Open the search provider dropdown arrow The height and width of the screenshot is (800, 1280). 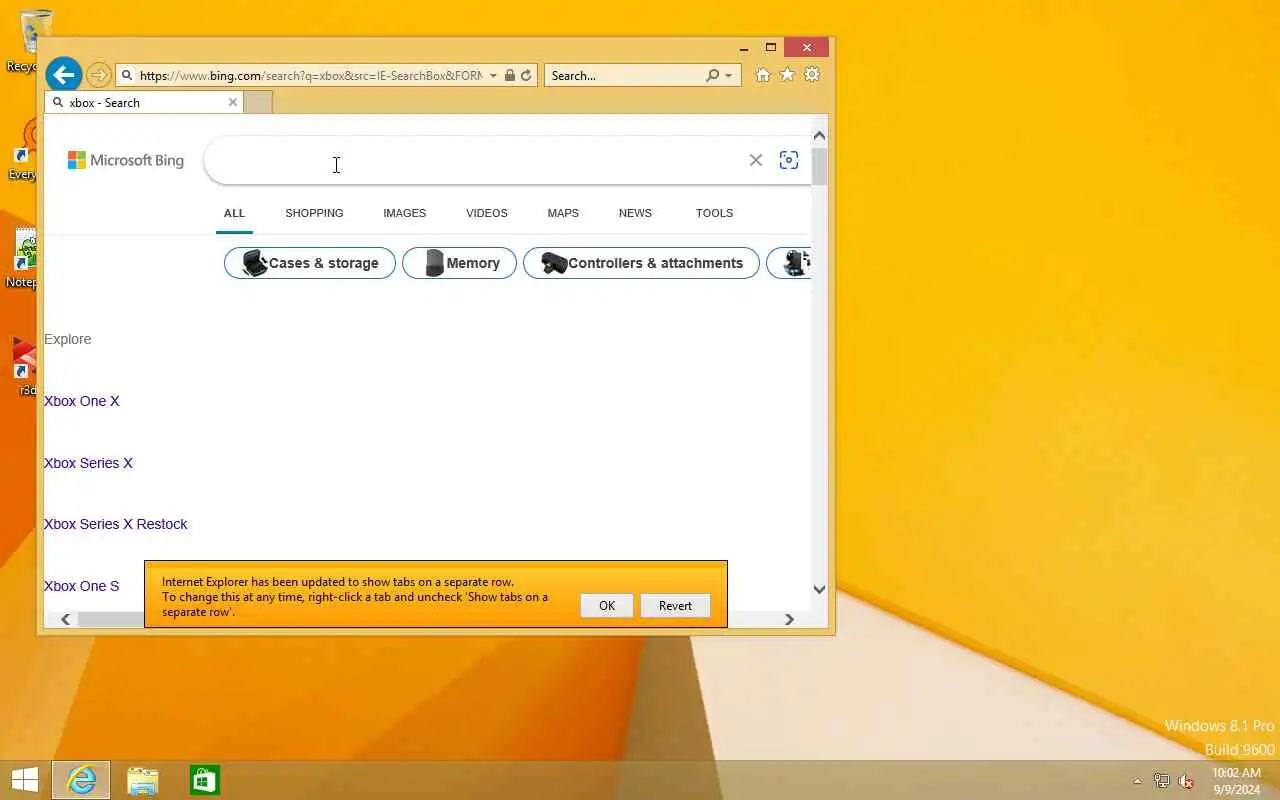[728, 76]
